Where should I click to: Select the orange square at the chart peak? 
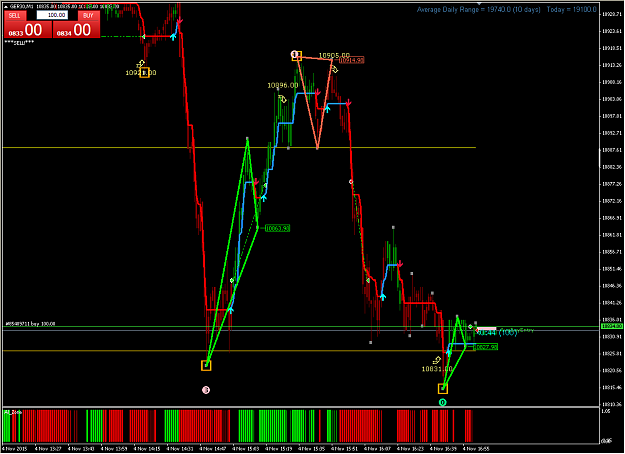pos(297,55)
